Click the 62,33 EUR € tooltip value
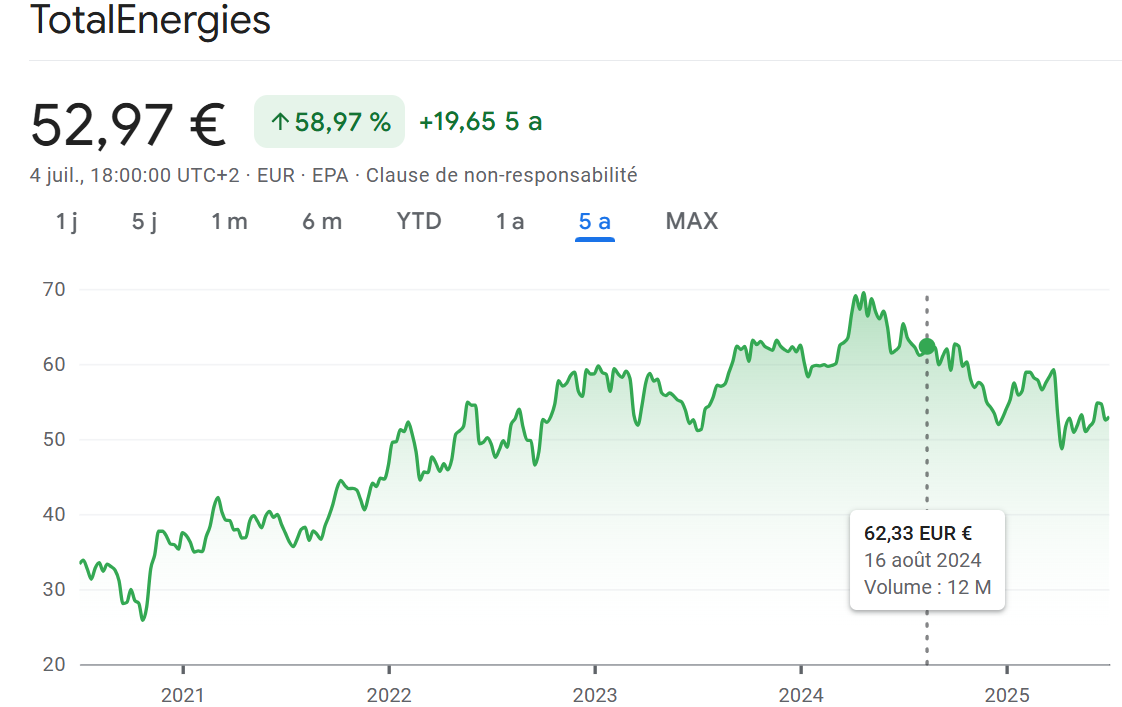 (x=918, y=533)
